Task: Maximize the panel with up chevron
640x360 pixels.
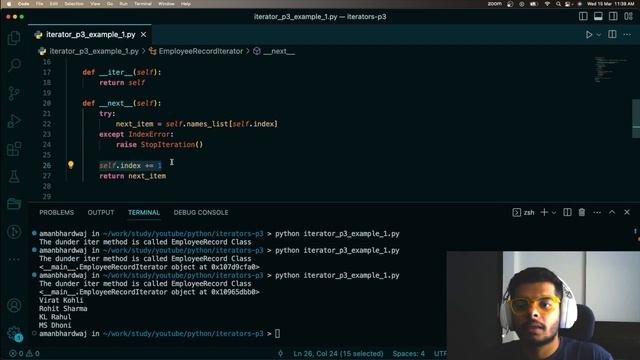Action: [612, 212]
